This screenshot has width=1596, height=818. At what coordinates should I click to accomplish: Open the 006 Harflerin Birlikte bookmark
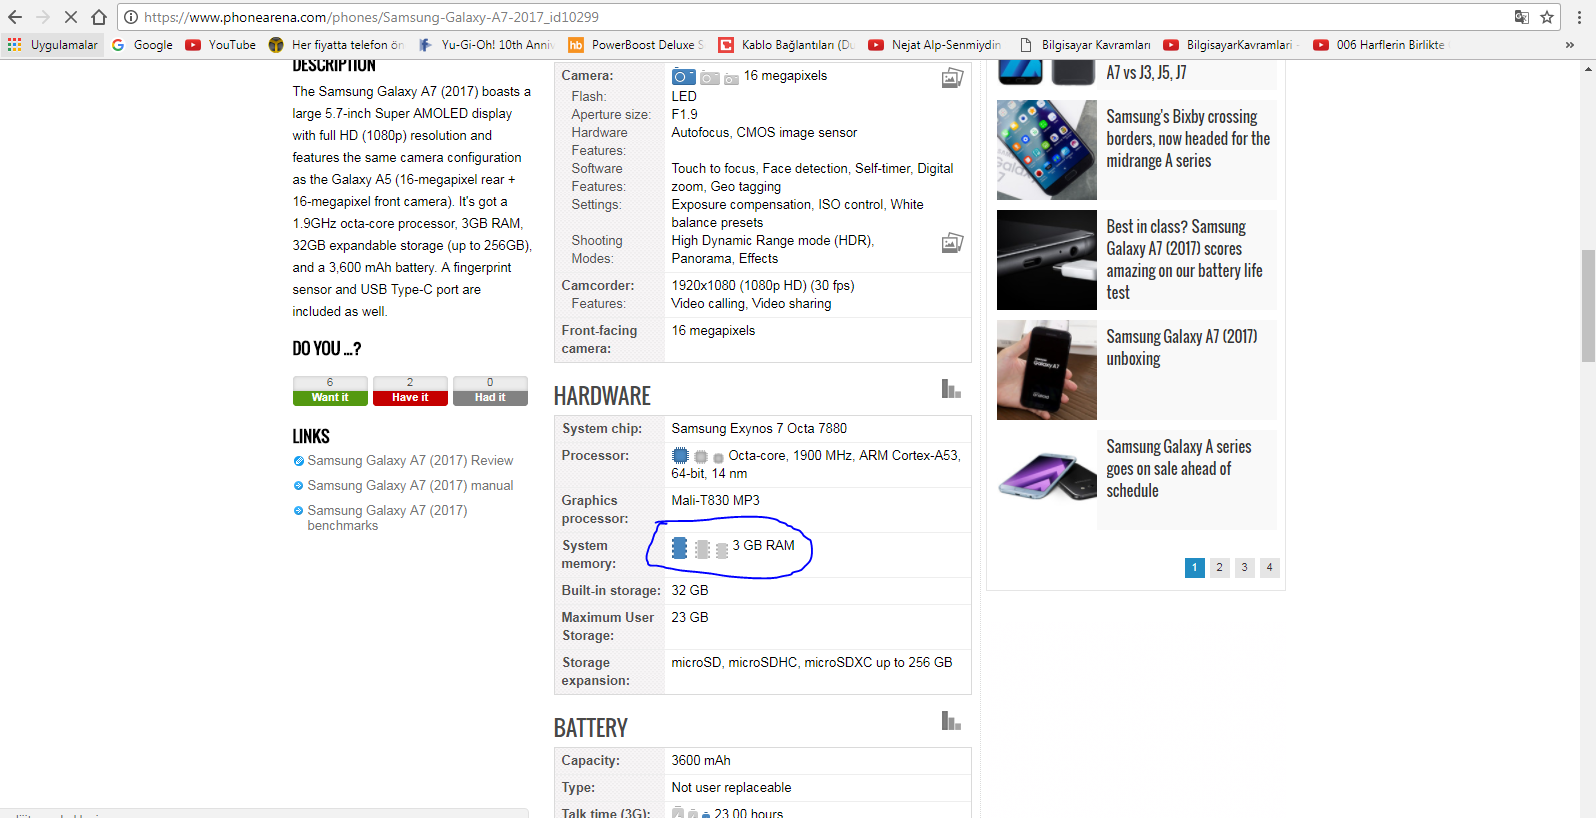click(x=1382, y=45)
